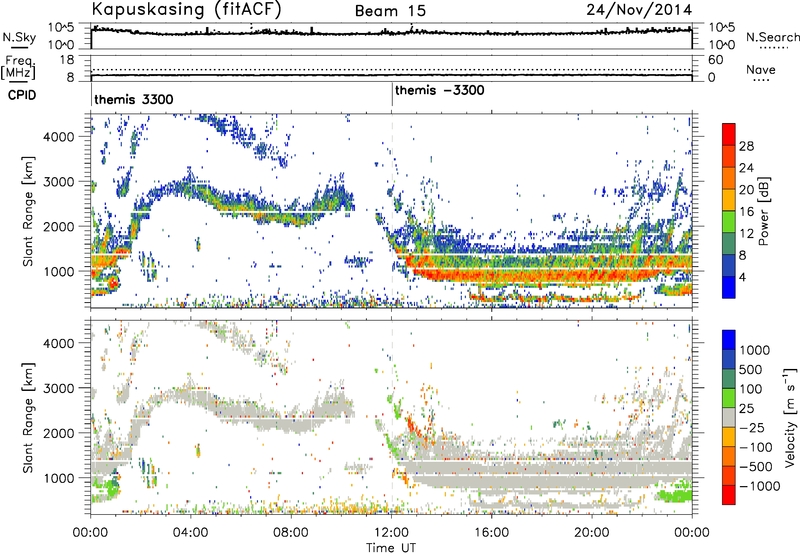Click the '12:00' time axis tick label
The width and height of the screenshot is (800, 554).
pyautogui.click(x=391, y=533)
